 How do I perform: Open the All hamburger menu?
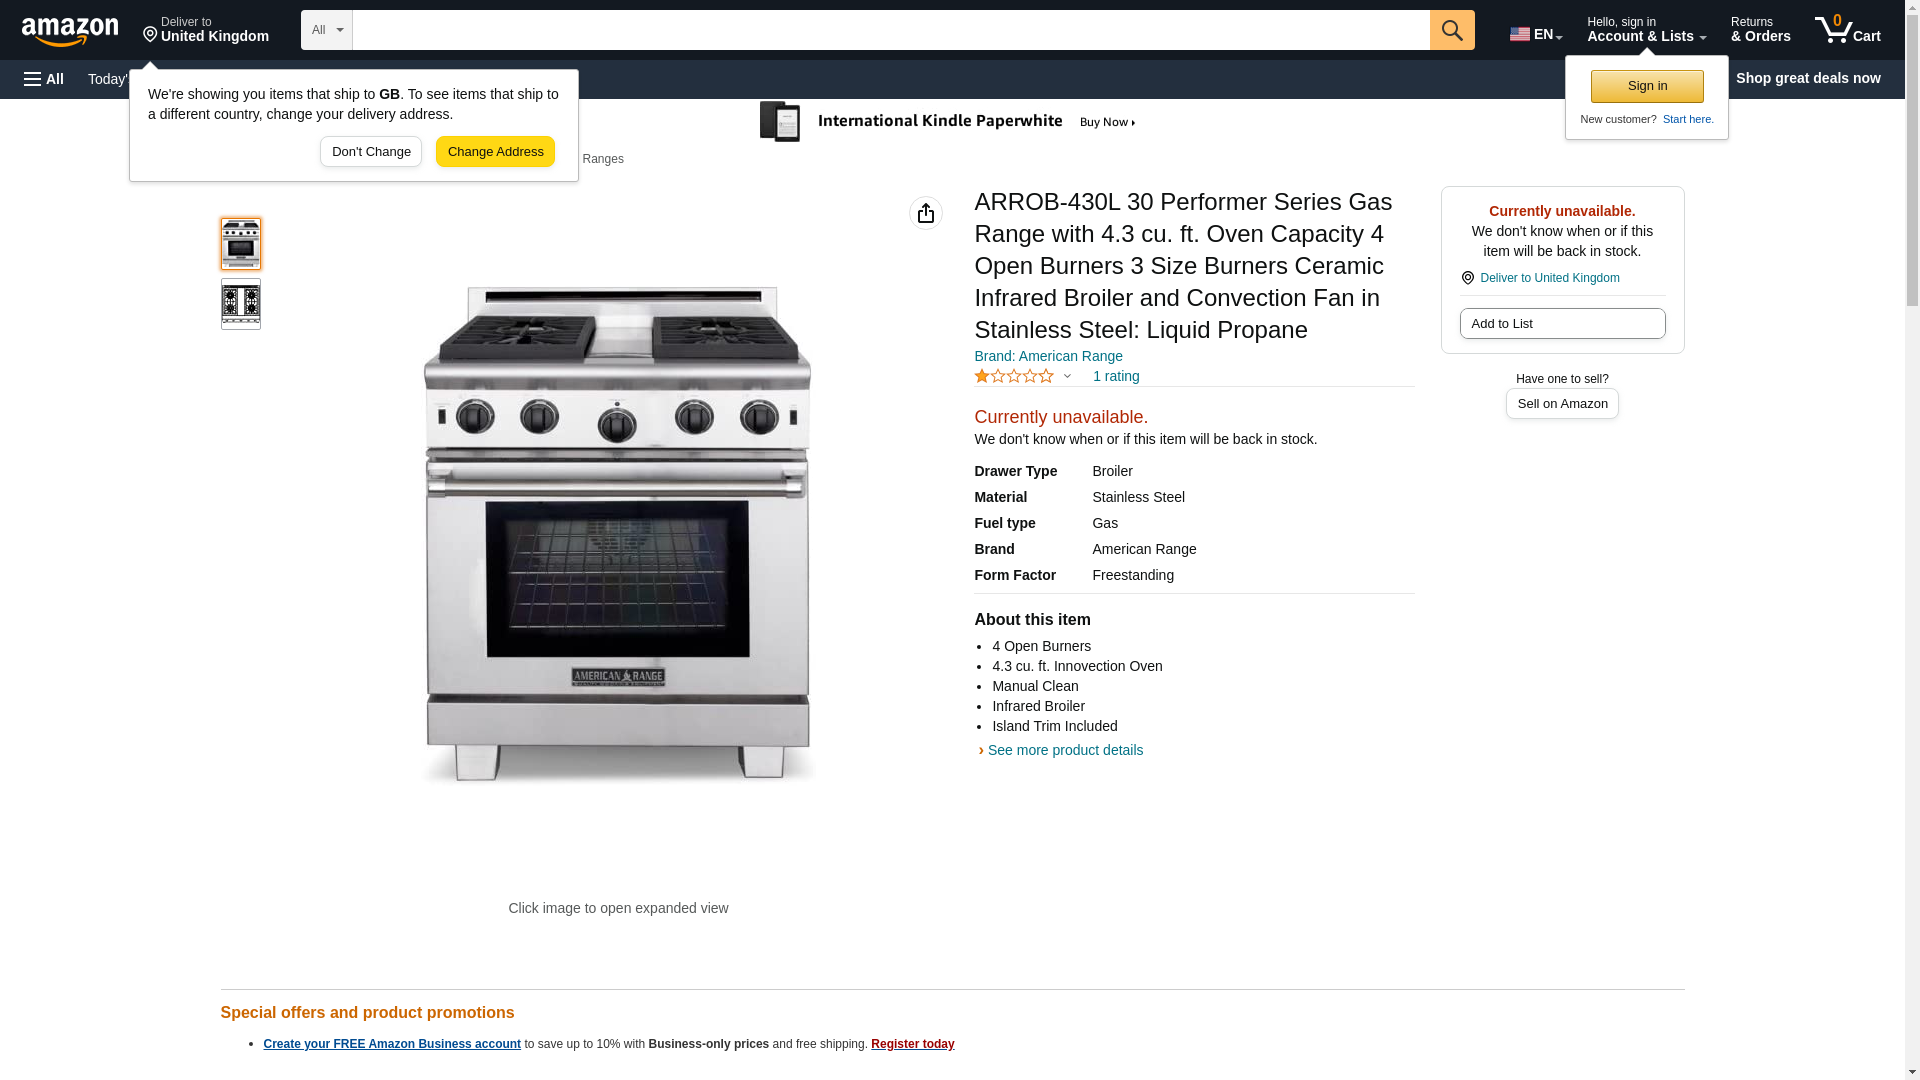pos(44,79)
